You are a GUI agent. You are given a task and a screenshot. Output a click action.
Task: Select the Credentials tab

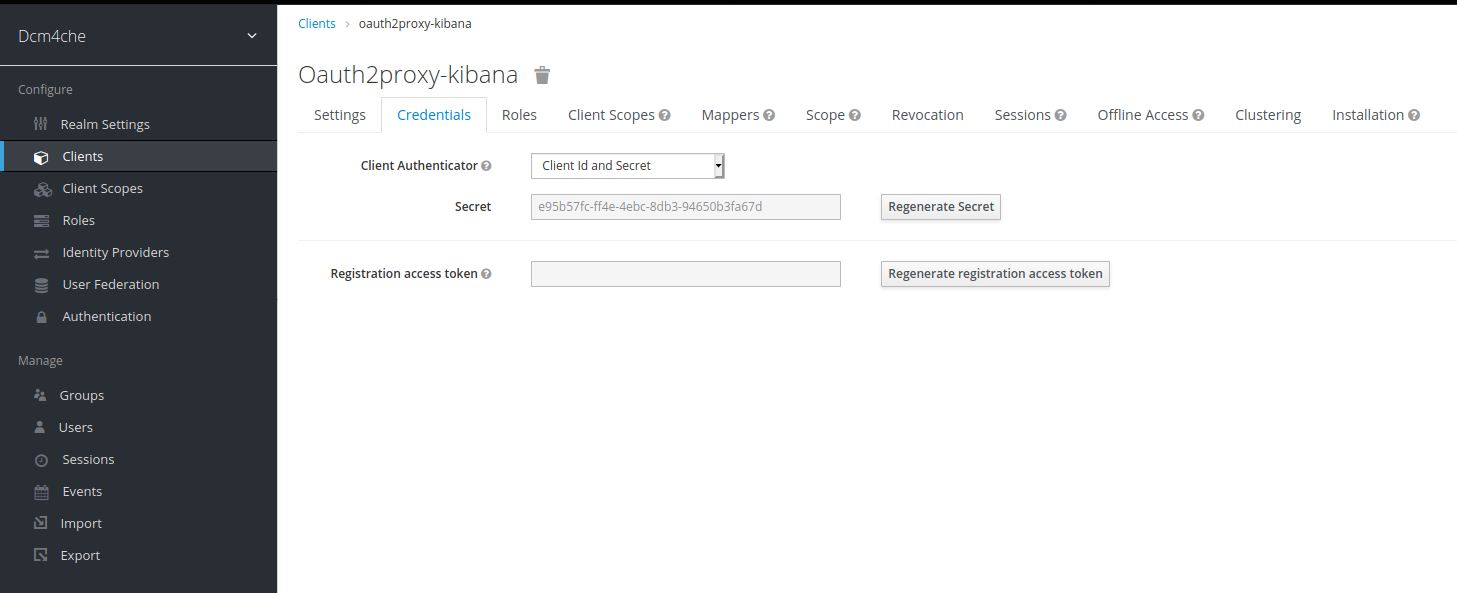pyautogui.click(x=434, y=115)
